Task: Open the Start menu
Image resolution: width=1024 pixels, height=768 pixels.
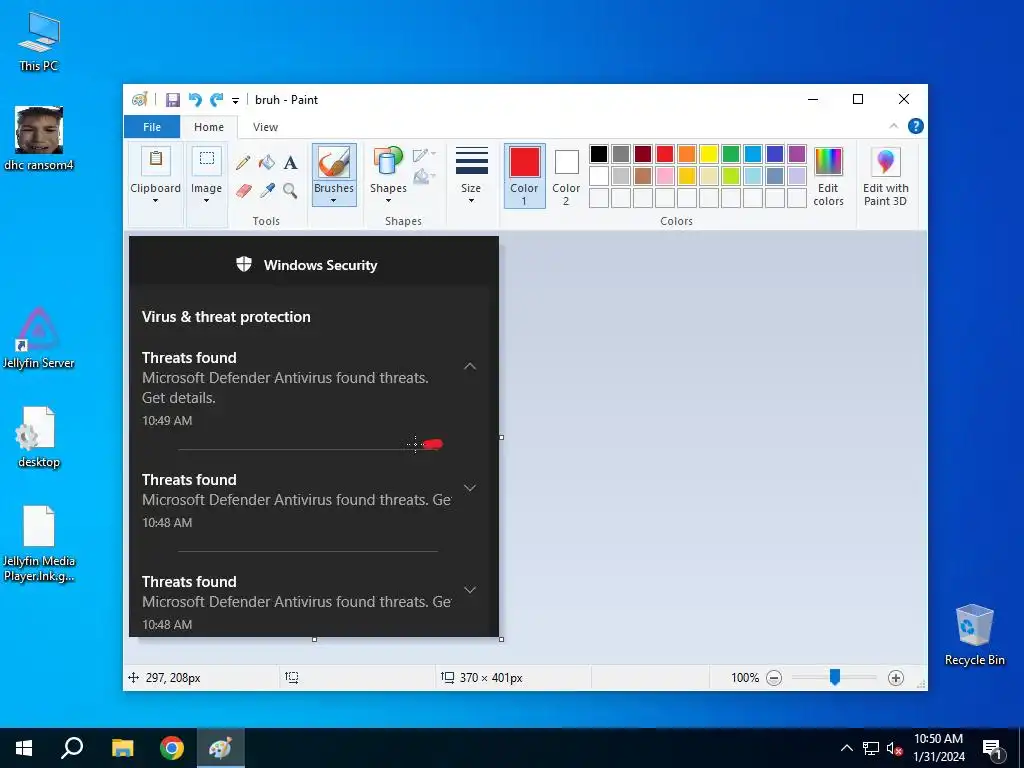Action: click(x=24, y=748)
